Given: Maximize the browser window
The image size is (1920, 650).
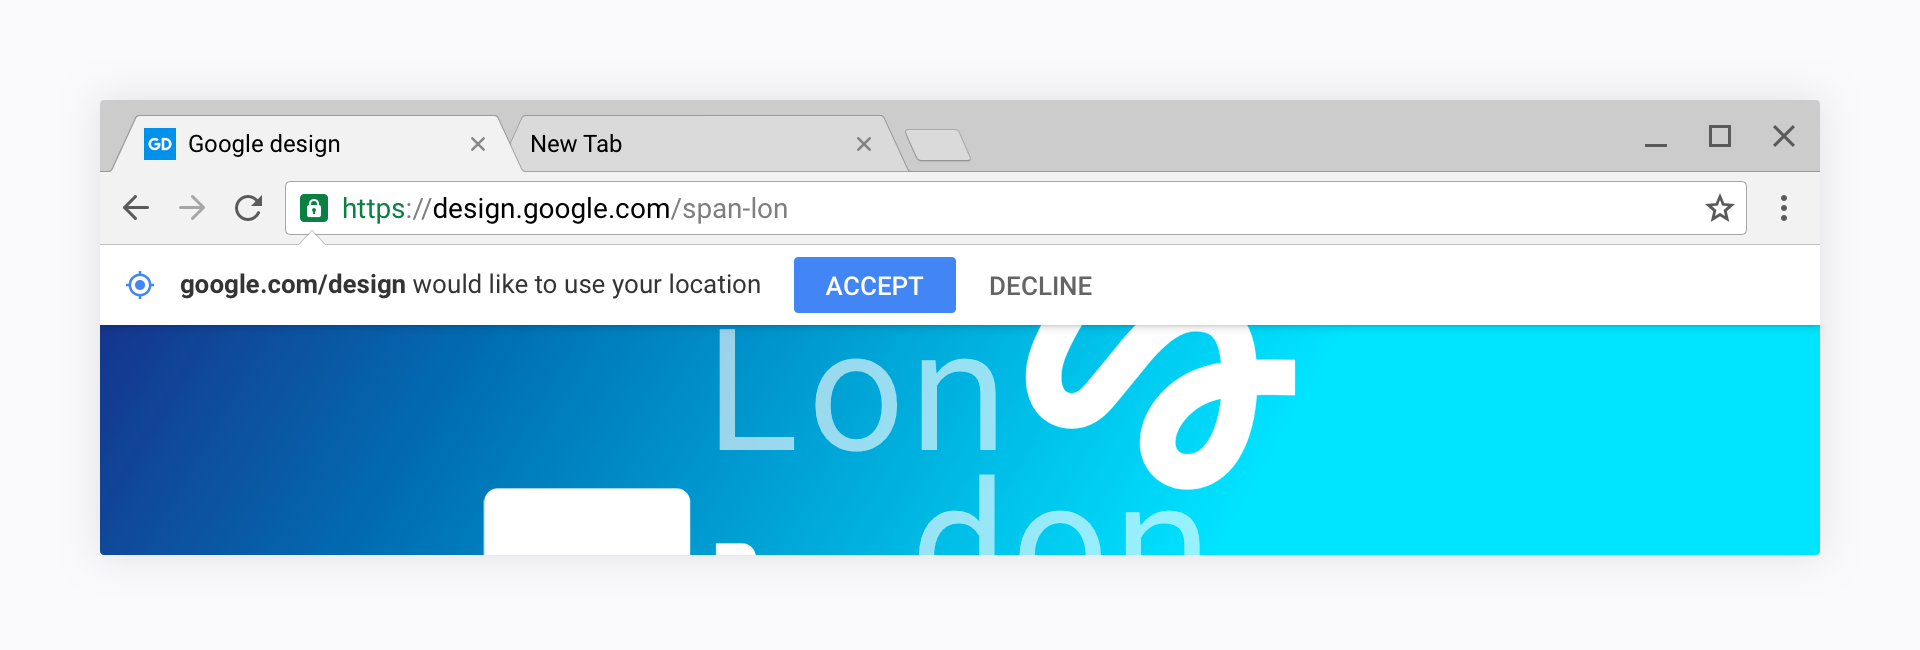Looking at the screenshot, I should [1720, 136].
